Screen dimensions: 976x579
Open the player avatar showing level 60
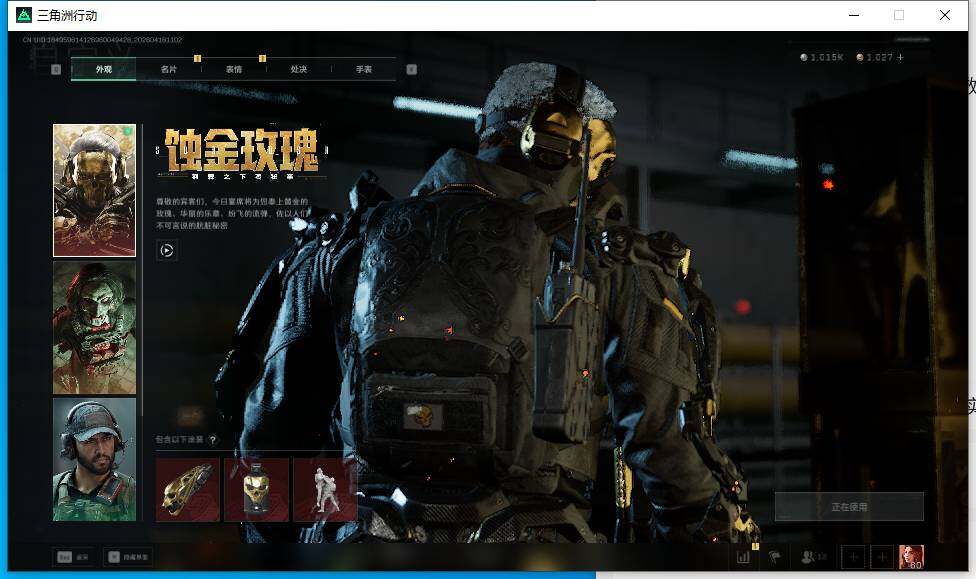point(911,557)
